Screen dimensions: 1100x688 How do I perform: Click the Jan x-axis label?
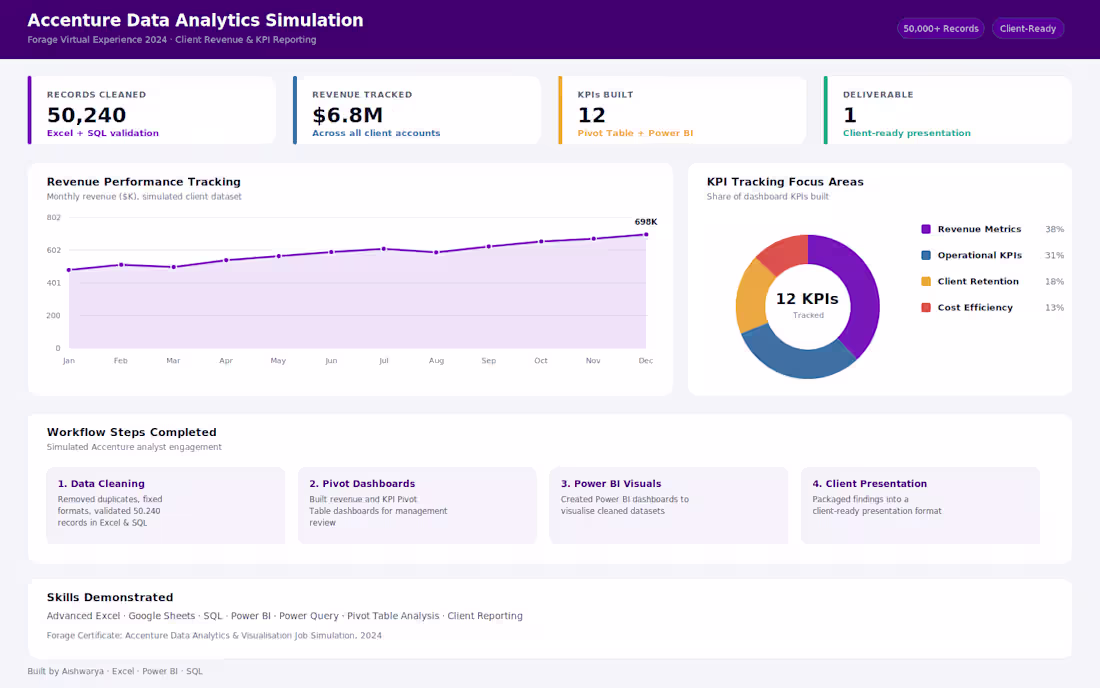point(69,360)
